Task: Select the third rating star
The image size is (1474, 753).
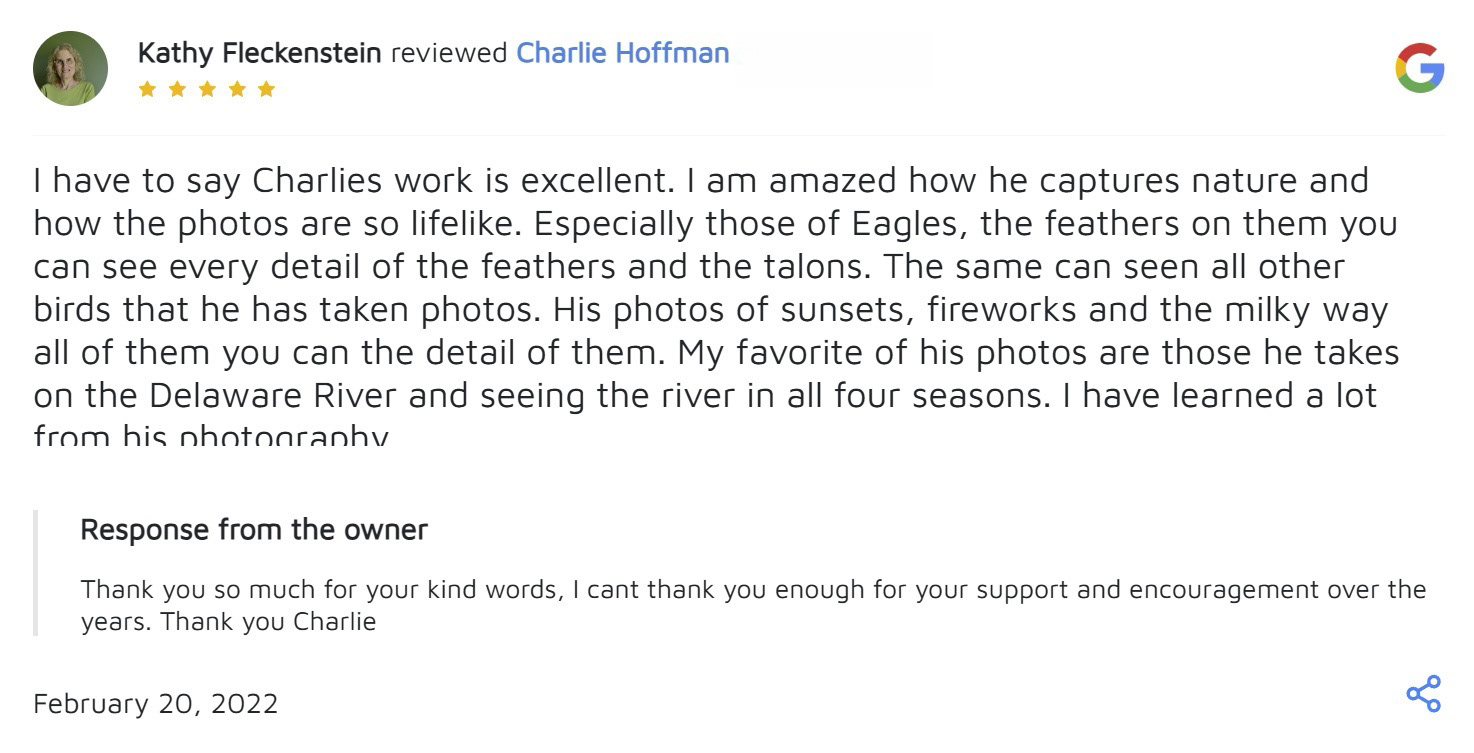Action: [x=207, y=89]
